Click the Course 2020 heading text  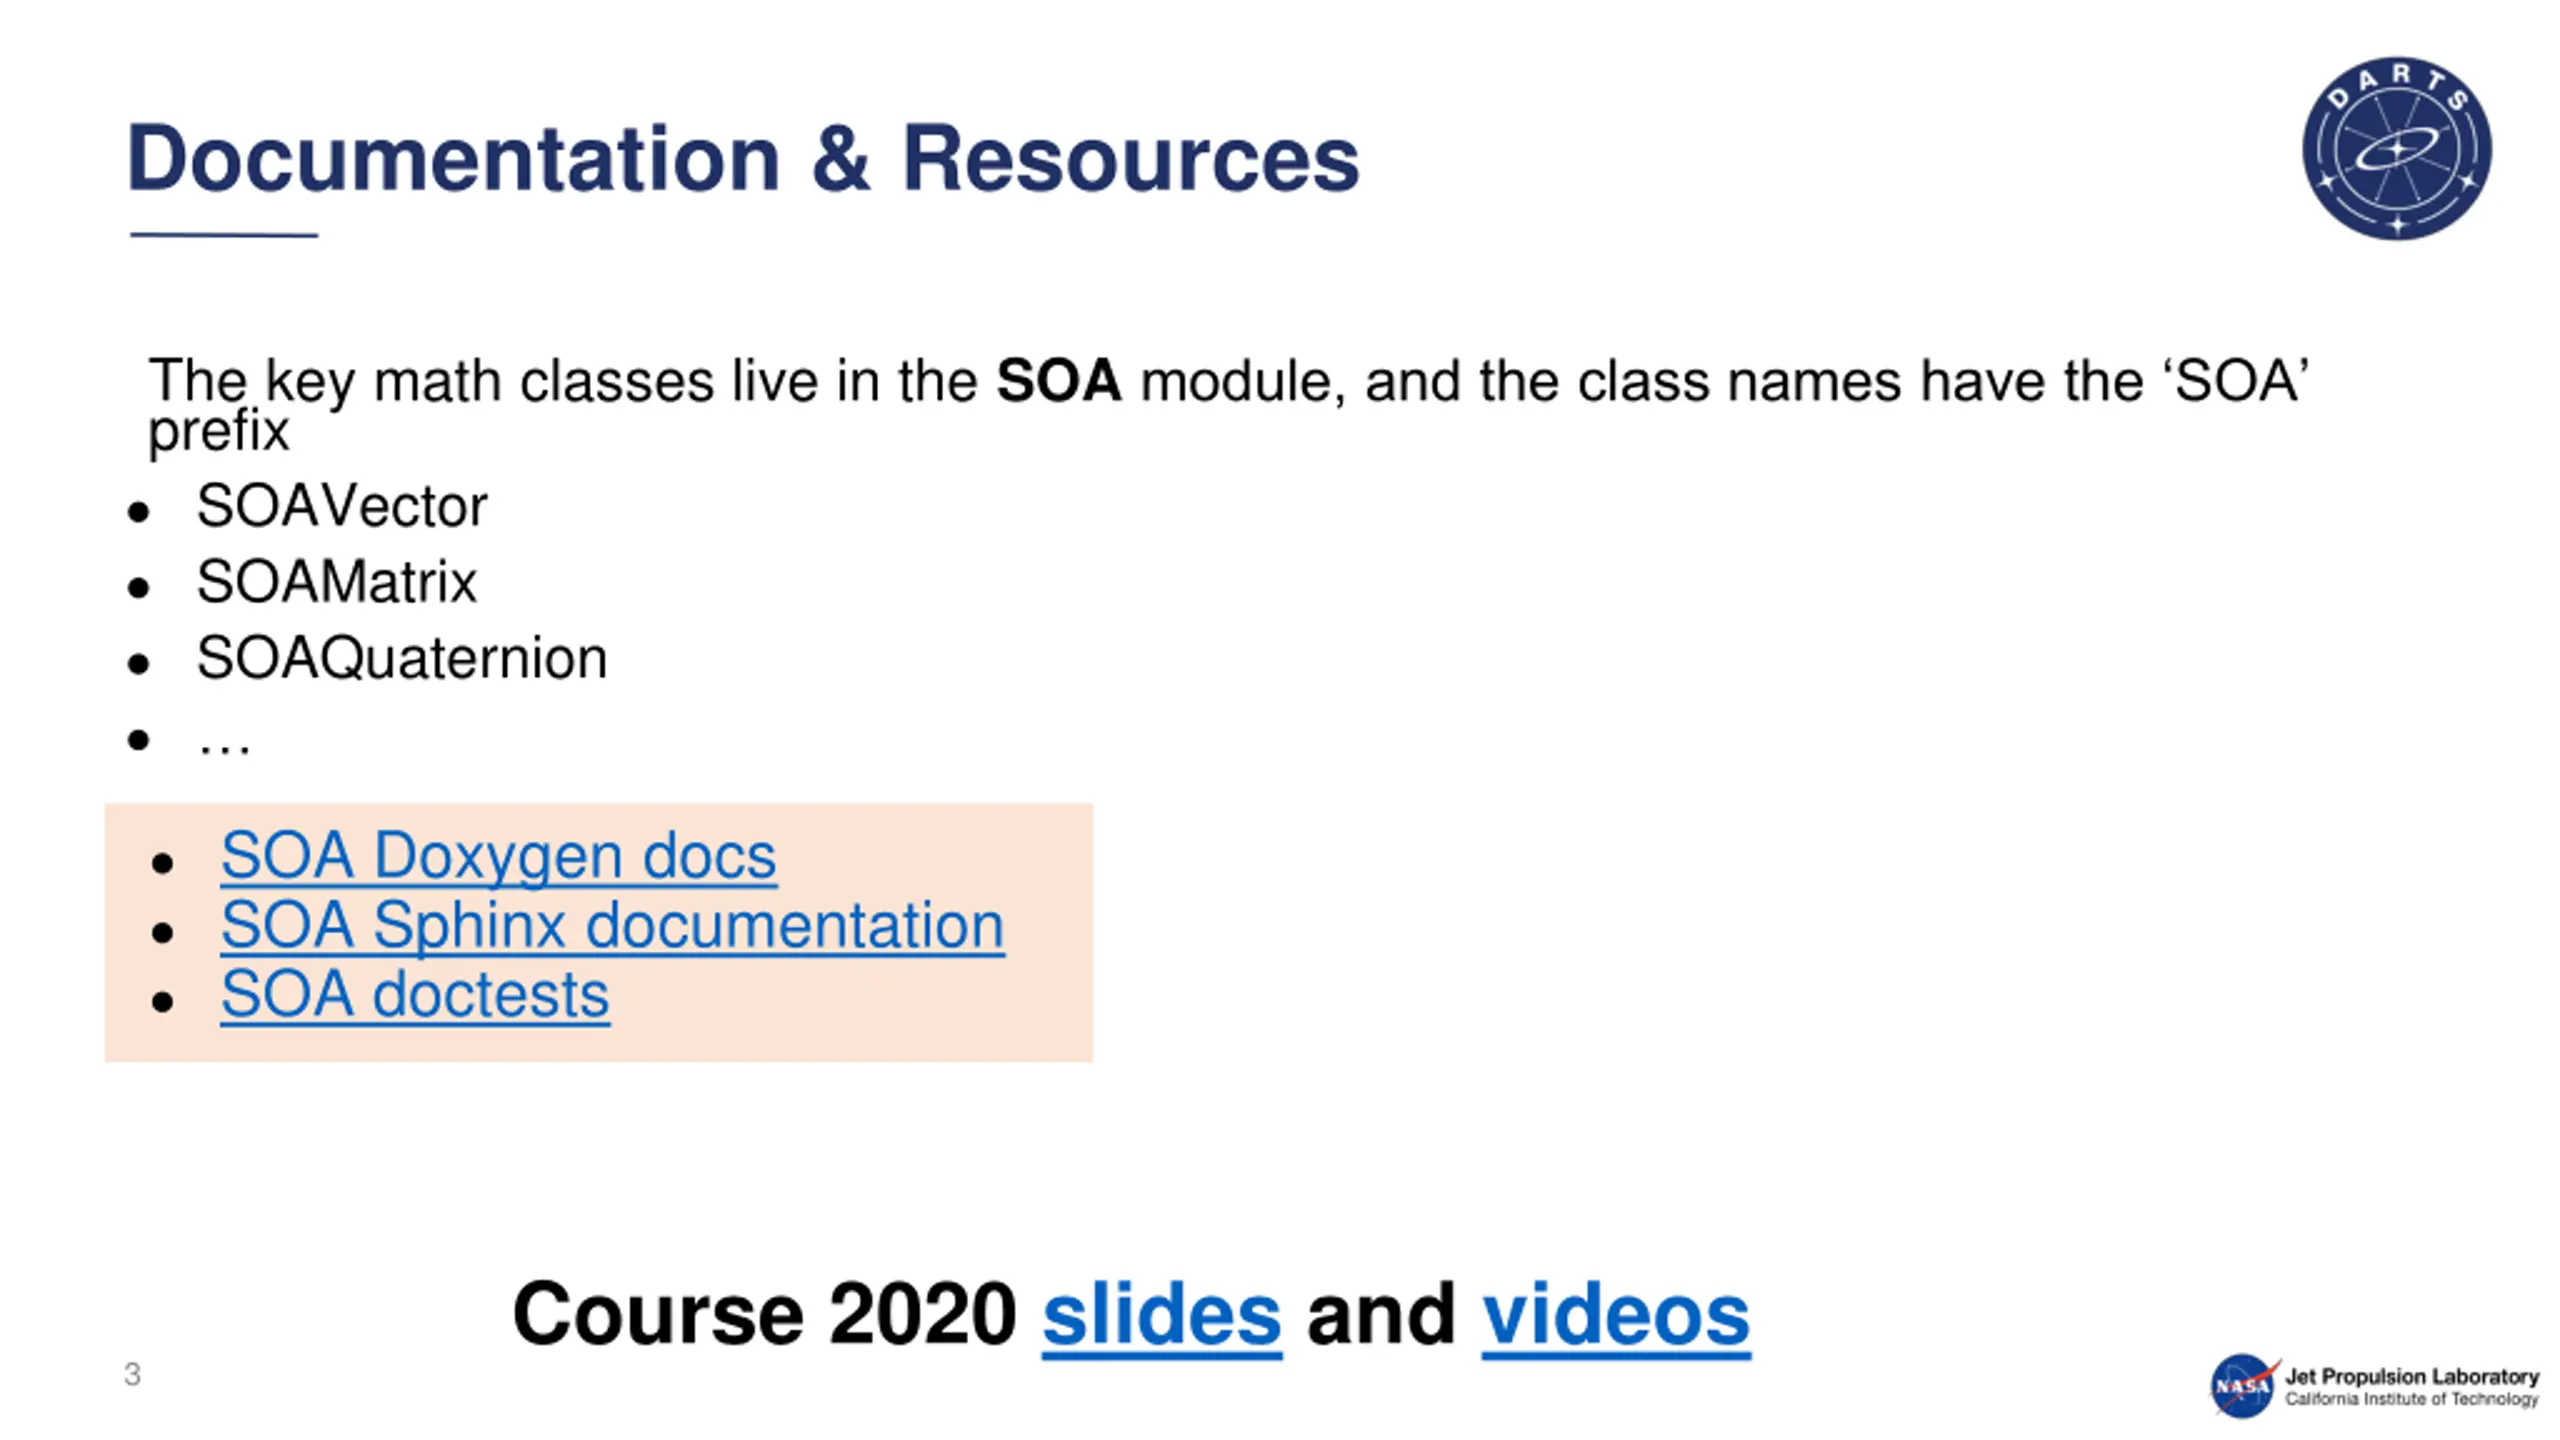coord(764,1314)
